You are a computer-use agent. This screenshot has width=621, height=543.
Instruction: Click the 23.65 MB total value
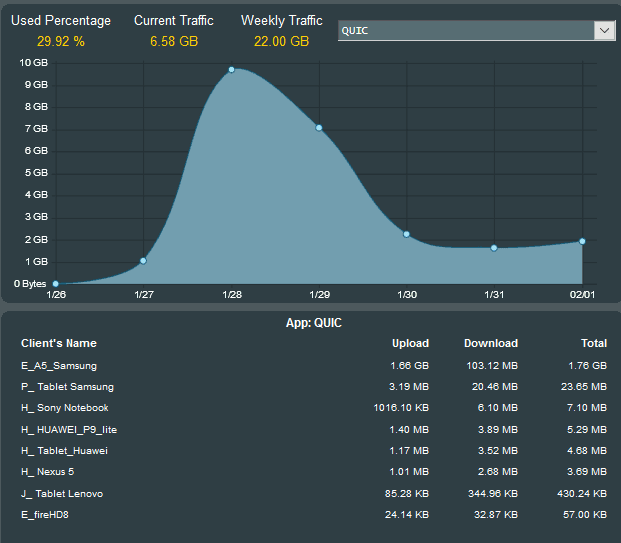coord(584,387)
